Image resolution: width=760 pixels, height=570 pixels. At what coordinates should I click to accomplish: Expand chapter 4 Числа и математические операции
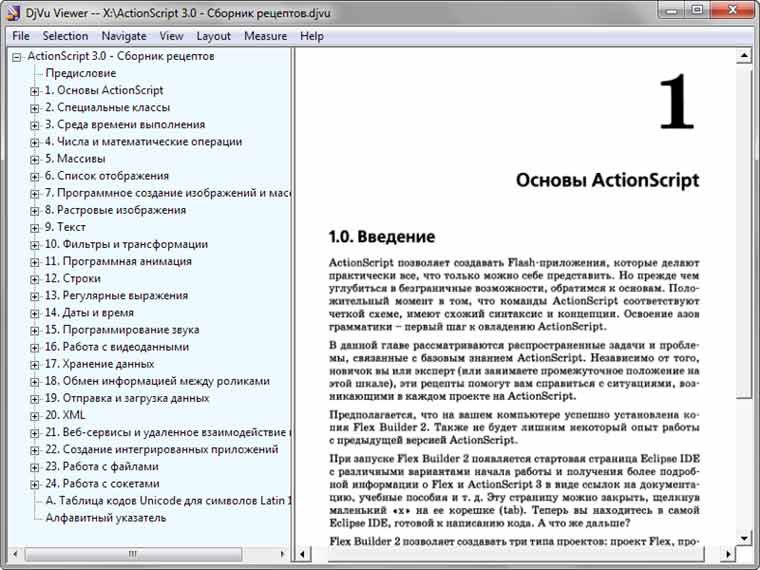pyautogui.click(x=34, y=142)
